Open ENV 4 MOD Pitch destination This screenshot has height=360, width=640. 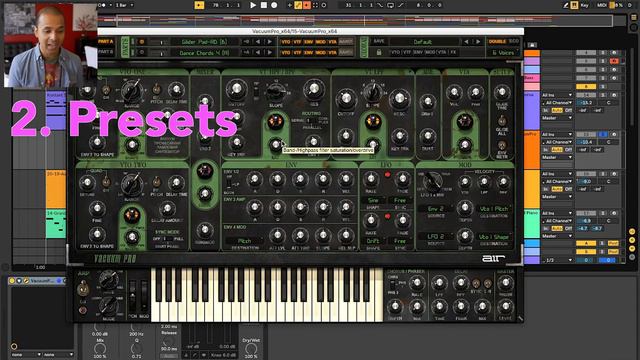[244, 241]
